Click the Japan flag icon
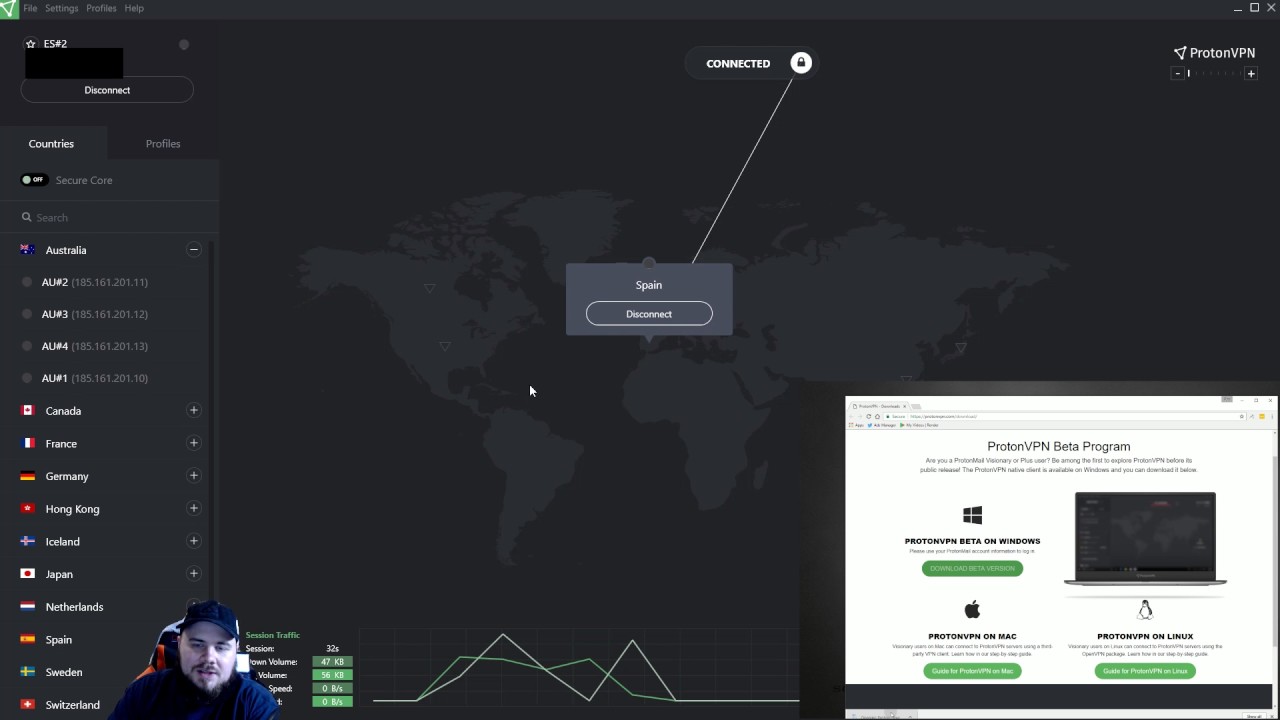This screenshot has width=1280, height=720. tap(28, 574)
